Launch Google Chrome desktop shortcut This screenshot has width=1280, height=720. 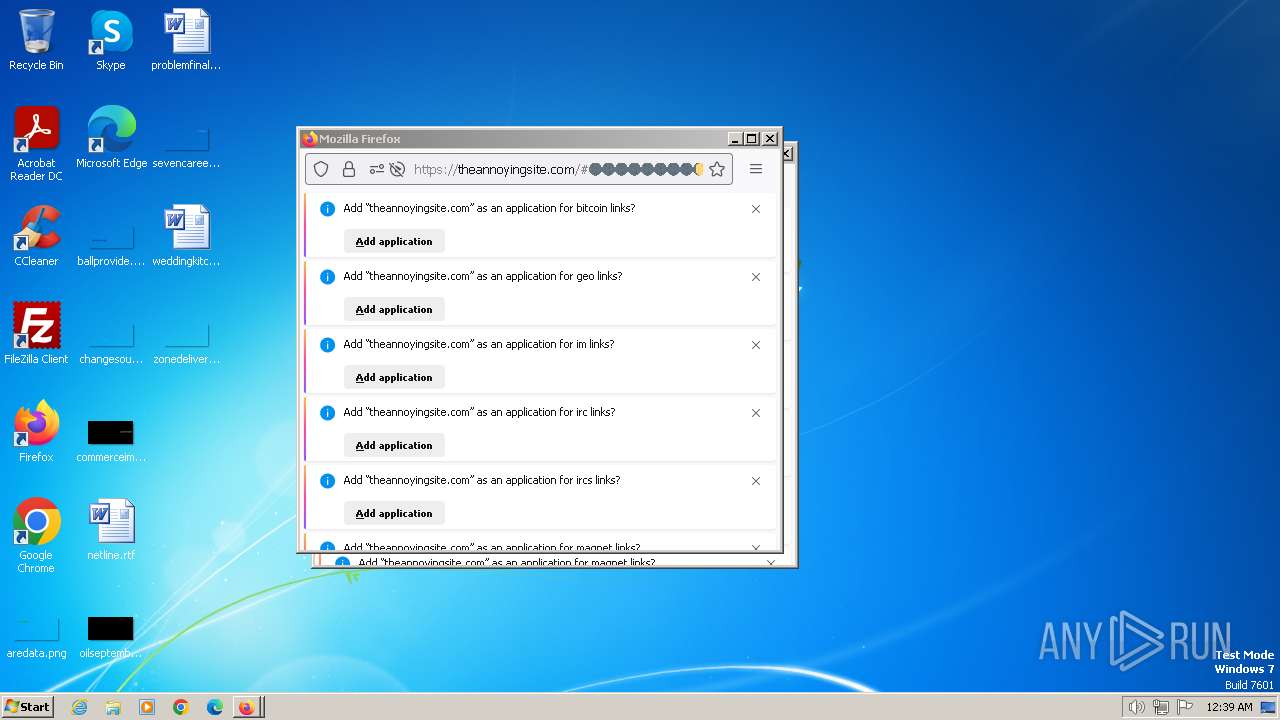pyautogui.click(x=36, y=536)
